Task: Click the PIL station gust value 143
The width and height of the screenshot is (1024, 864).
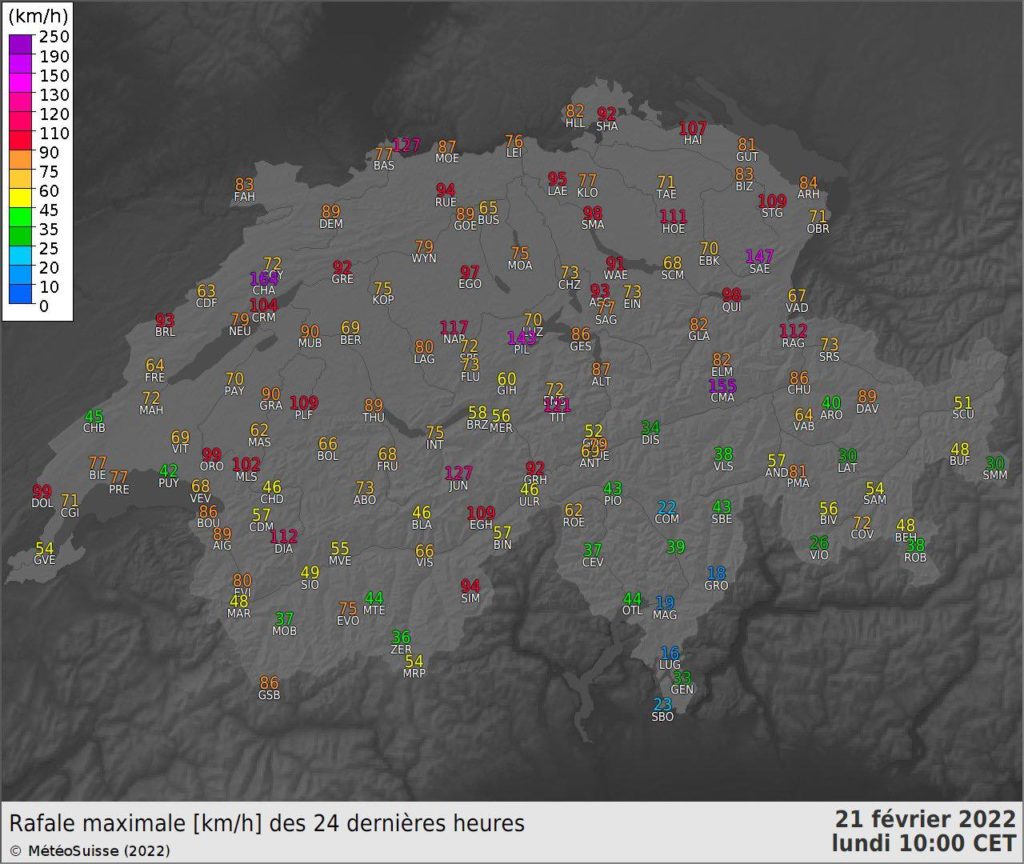Action: pyautogui.click(x=522, y=339)
